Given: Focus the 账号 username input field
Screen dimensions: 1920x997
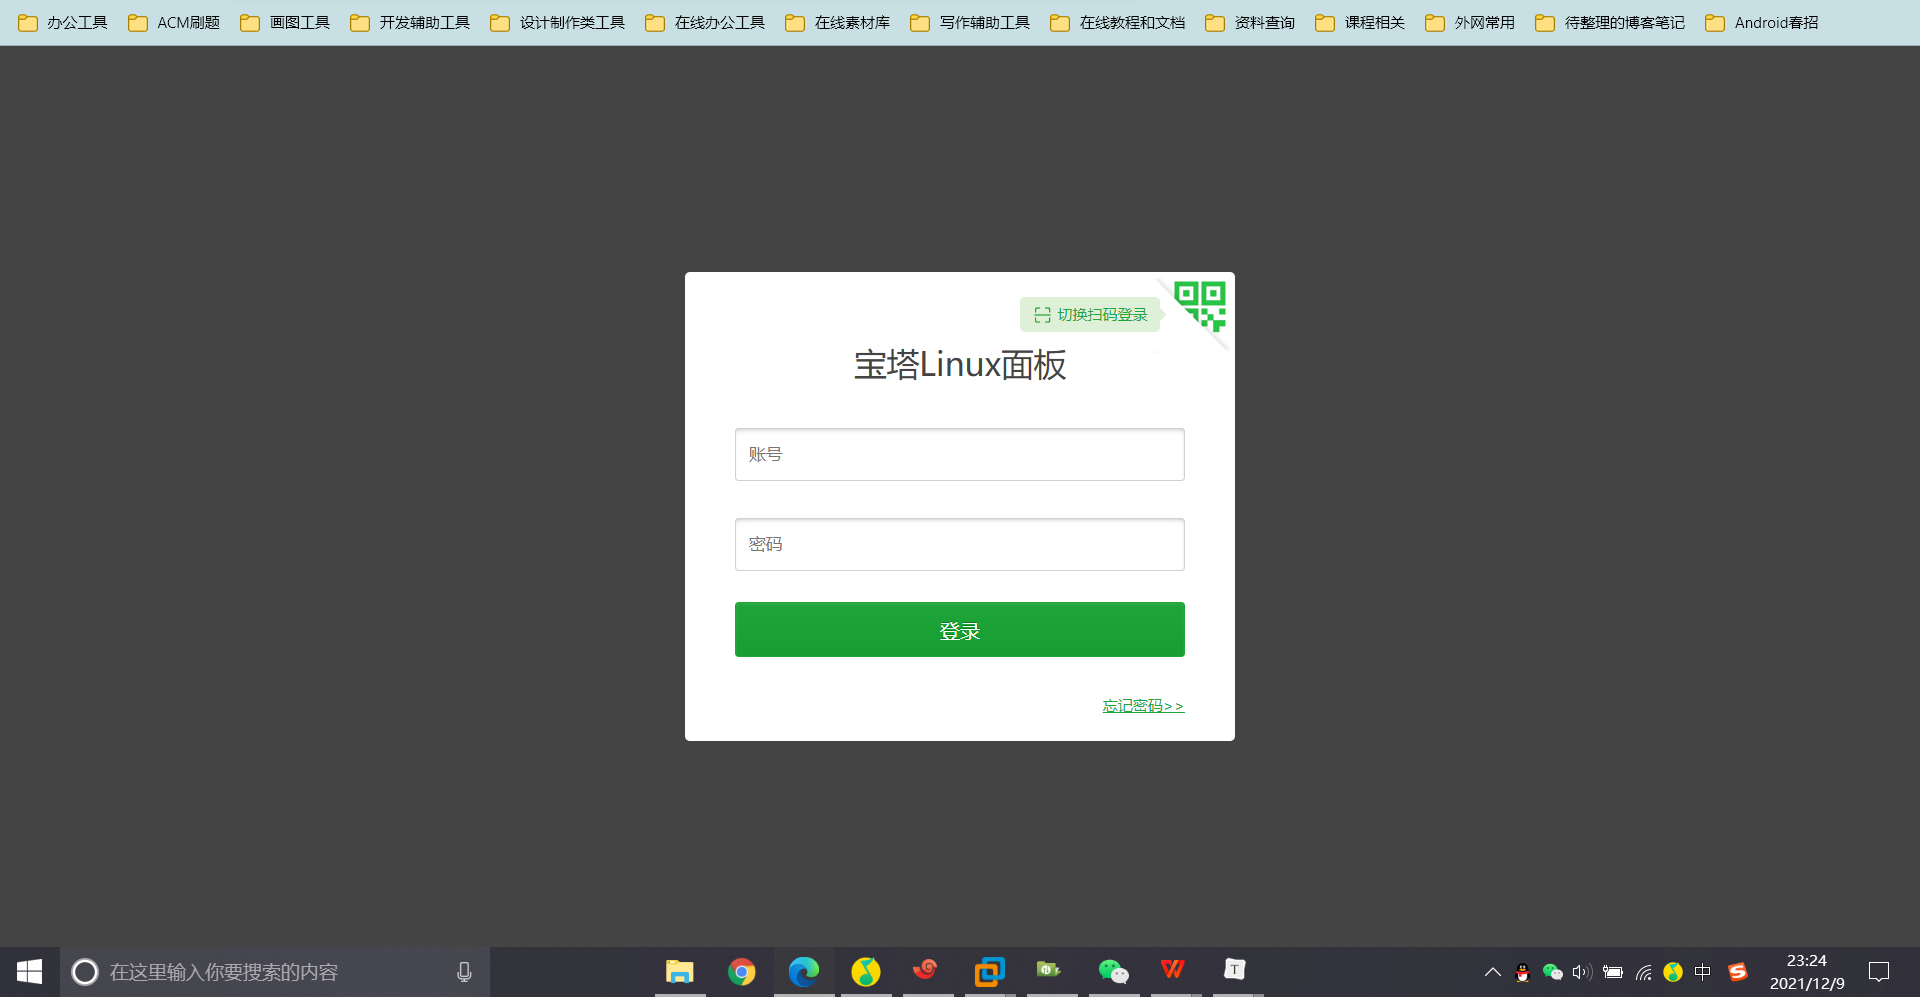Looking at the screenshot, I should tap(960, 454).
